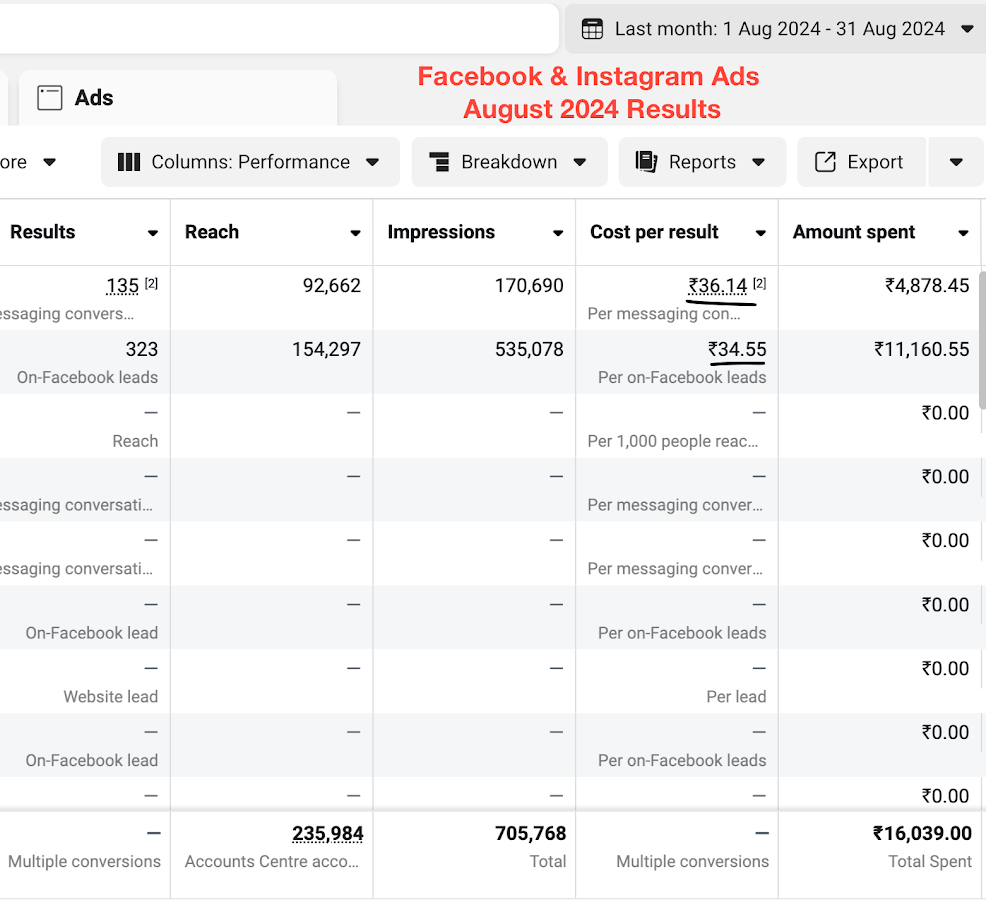The width and height of the screenshot is (986, 900).
Task: Open the Results column sort arrow
Action: 153,233
